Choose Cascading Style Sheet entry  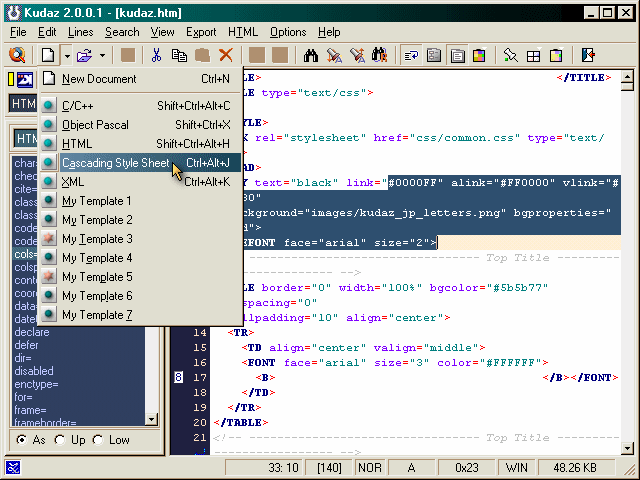[x=140, y=163]
